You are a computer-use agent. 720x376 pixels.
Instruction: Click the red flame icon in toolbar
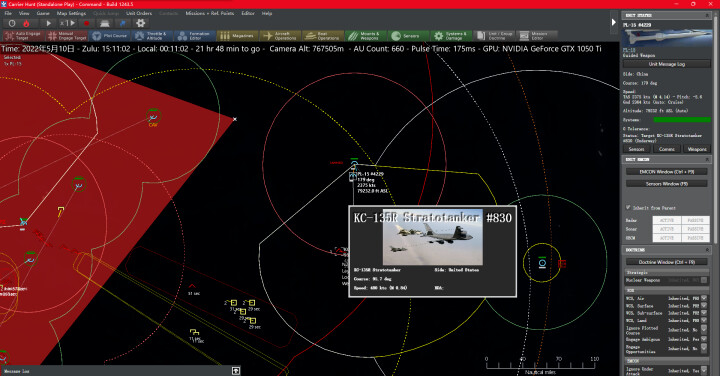tap(26, 23)
